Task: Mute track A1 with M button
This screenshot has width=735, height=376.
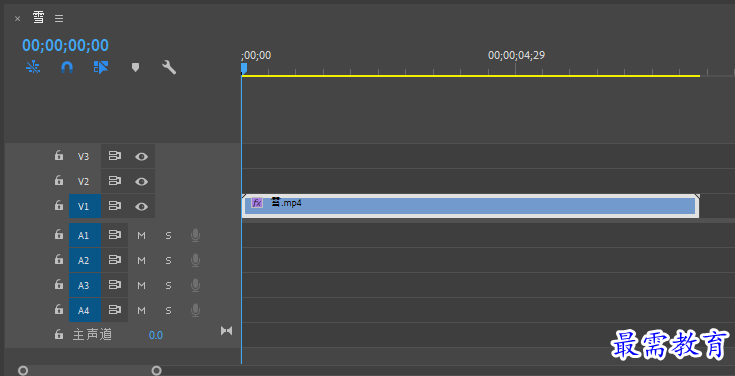Action: (141, 235)
